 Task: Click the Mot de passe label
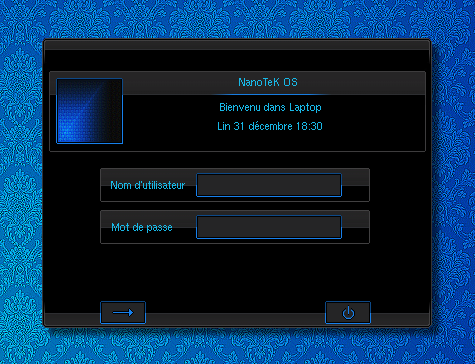click(142, 227)
